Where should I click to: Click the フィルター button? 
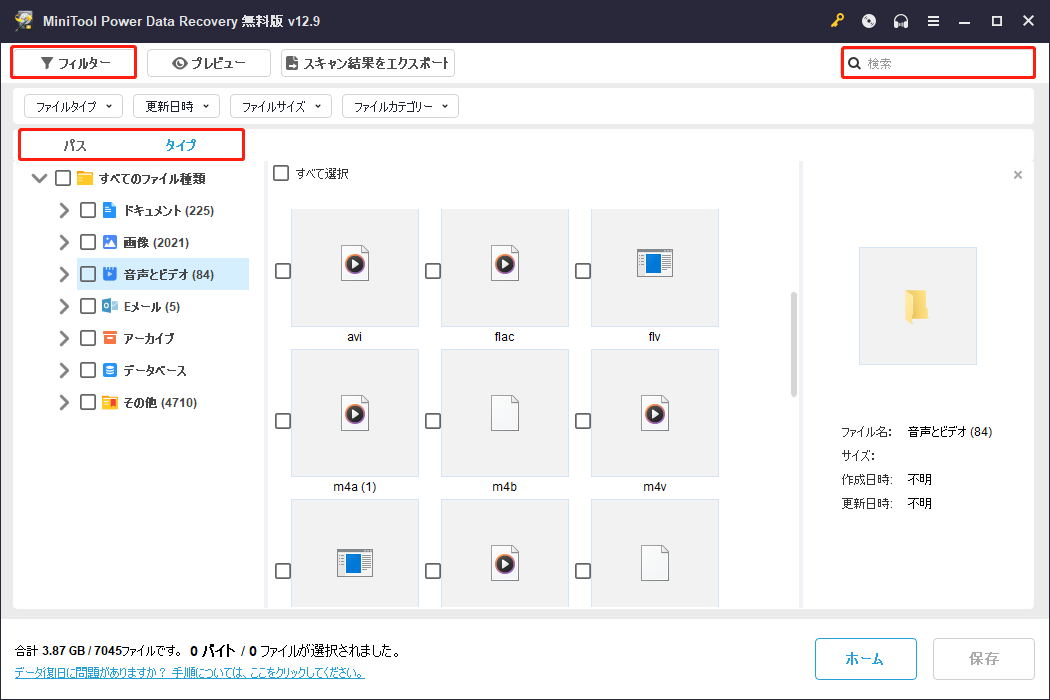74,63
